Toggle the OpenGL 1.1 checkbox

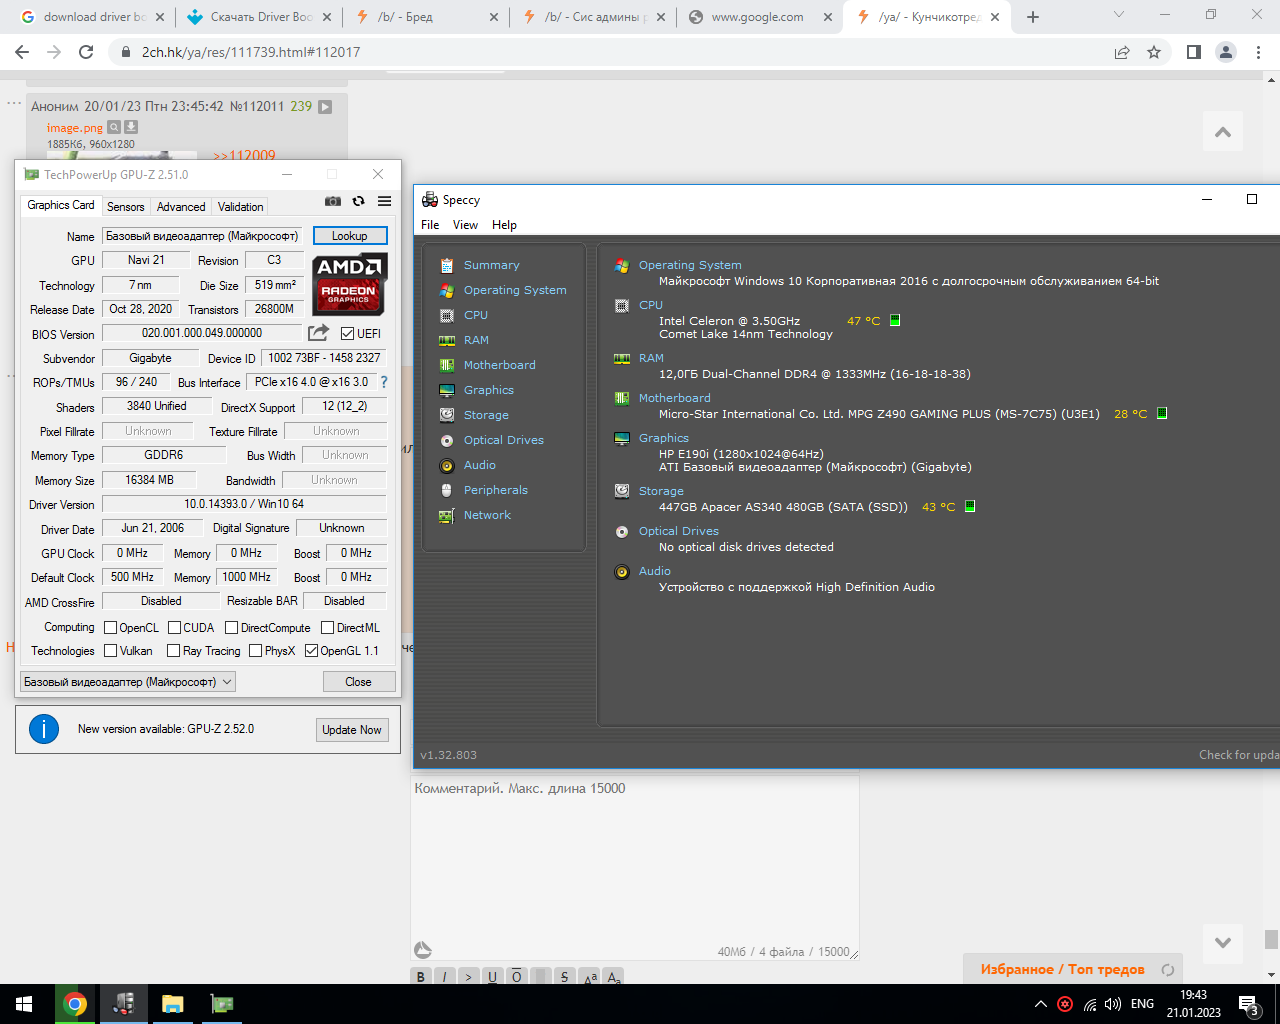(x=312, y=651)
